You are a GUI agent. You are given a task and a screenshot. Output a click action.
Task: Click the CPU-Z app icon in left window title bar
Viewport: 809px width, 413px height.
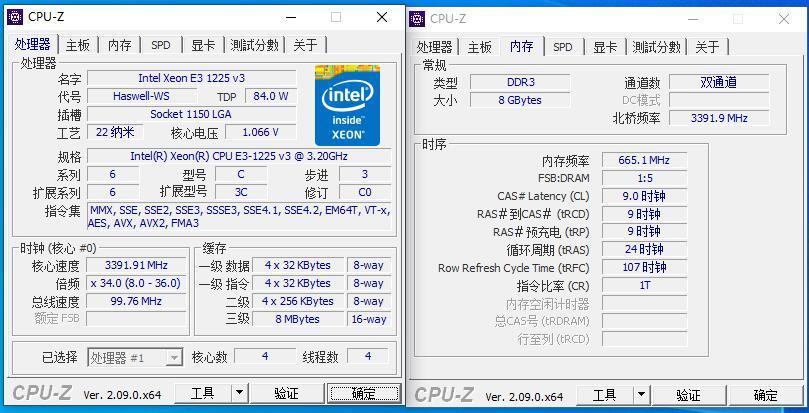click(15, 17)
